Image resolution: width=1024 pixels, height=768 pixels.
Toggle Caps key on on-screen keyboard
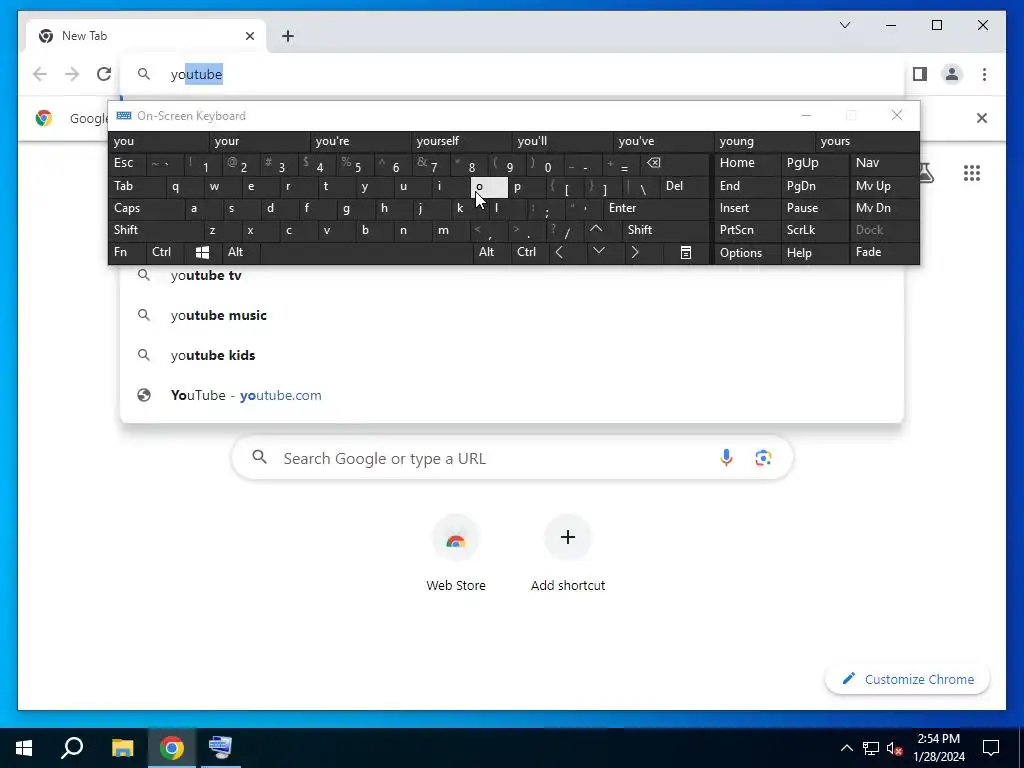pyautogui.click(x=146, y=208)
